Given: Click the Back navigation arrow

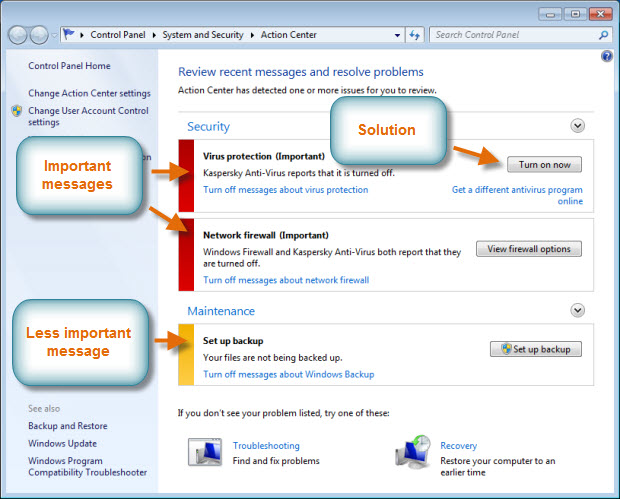Looking at the screenshot, I should [18, 35].
